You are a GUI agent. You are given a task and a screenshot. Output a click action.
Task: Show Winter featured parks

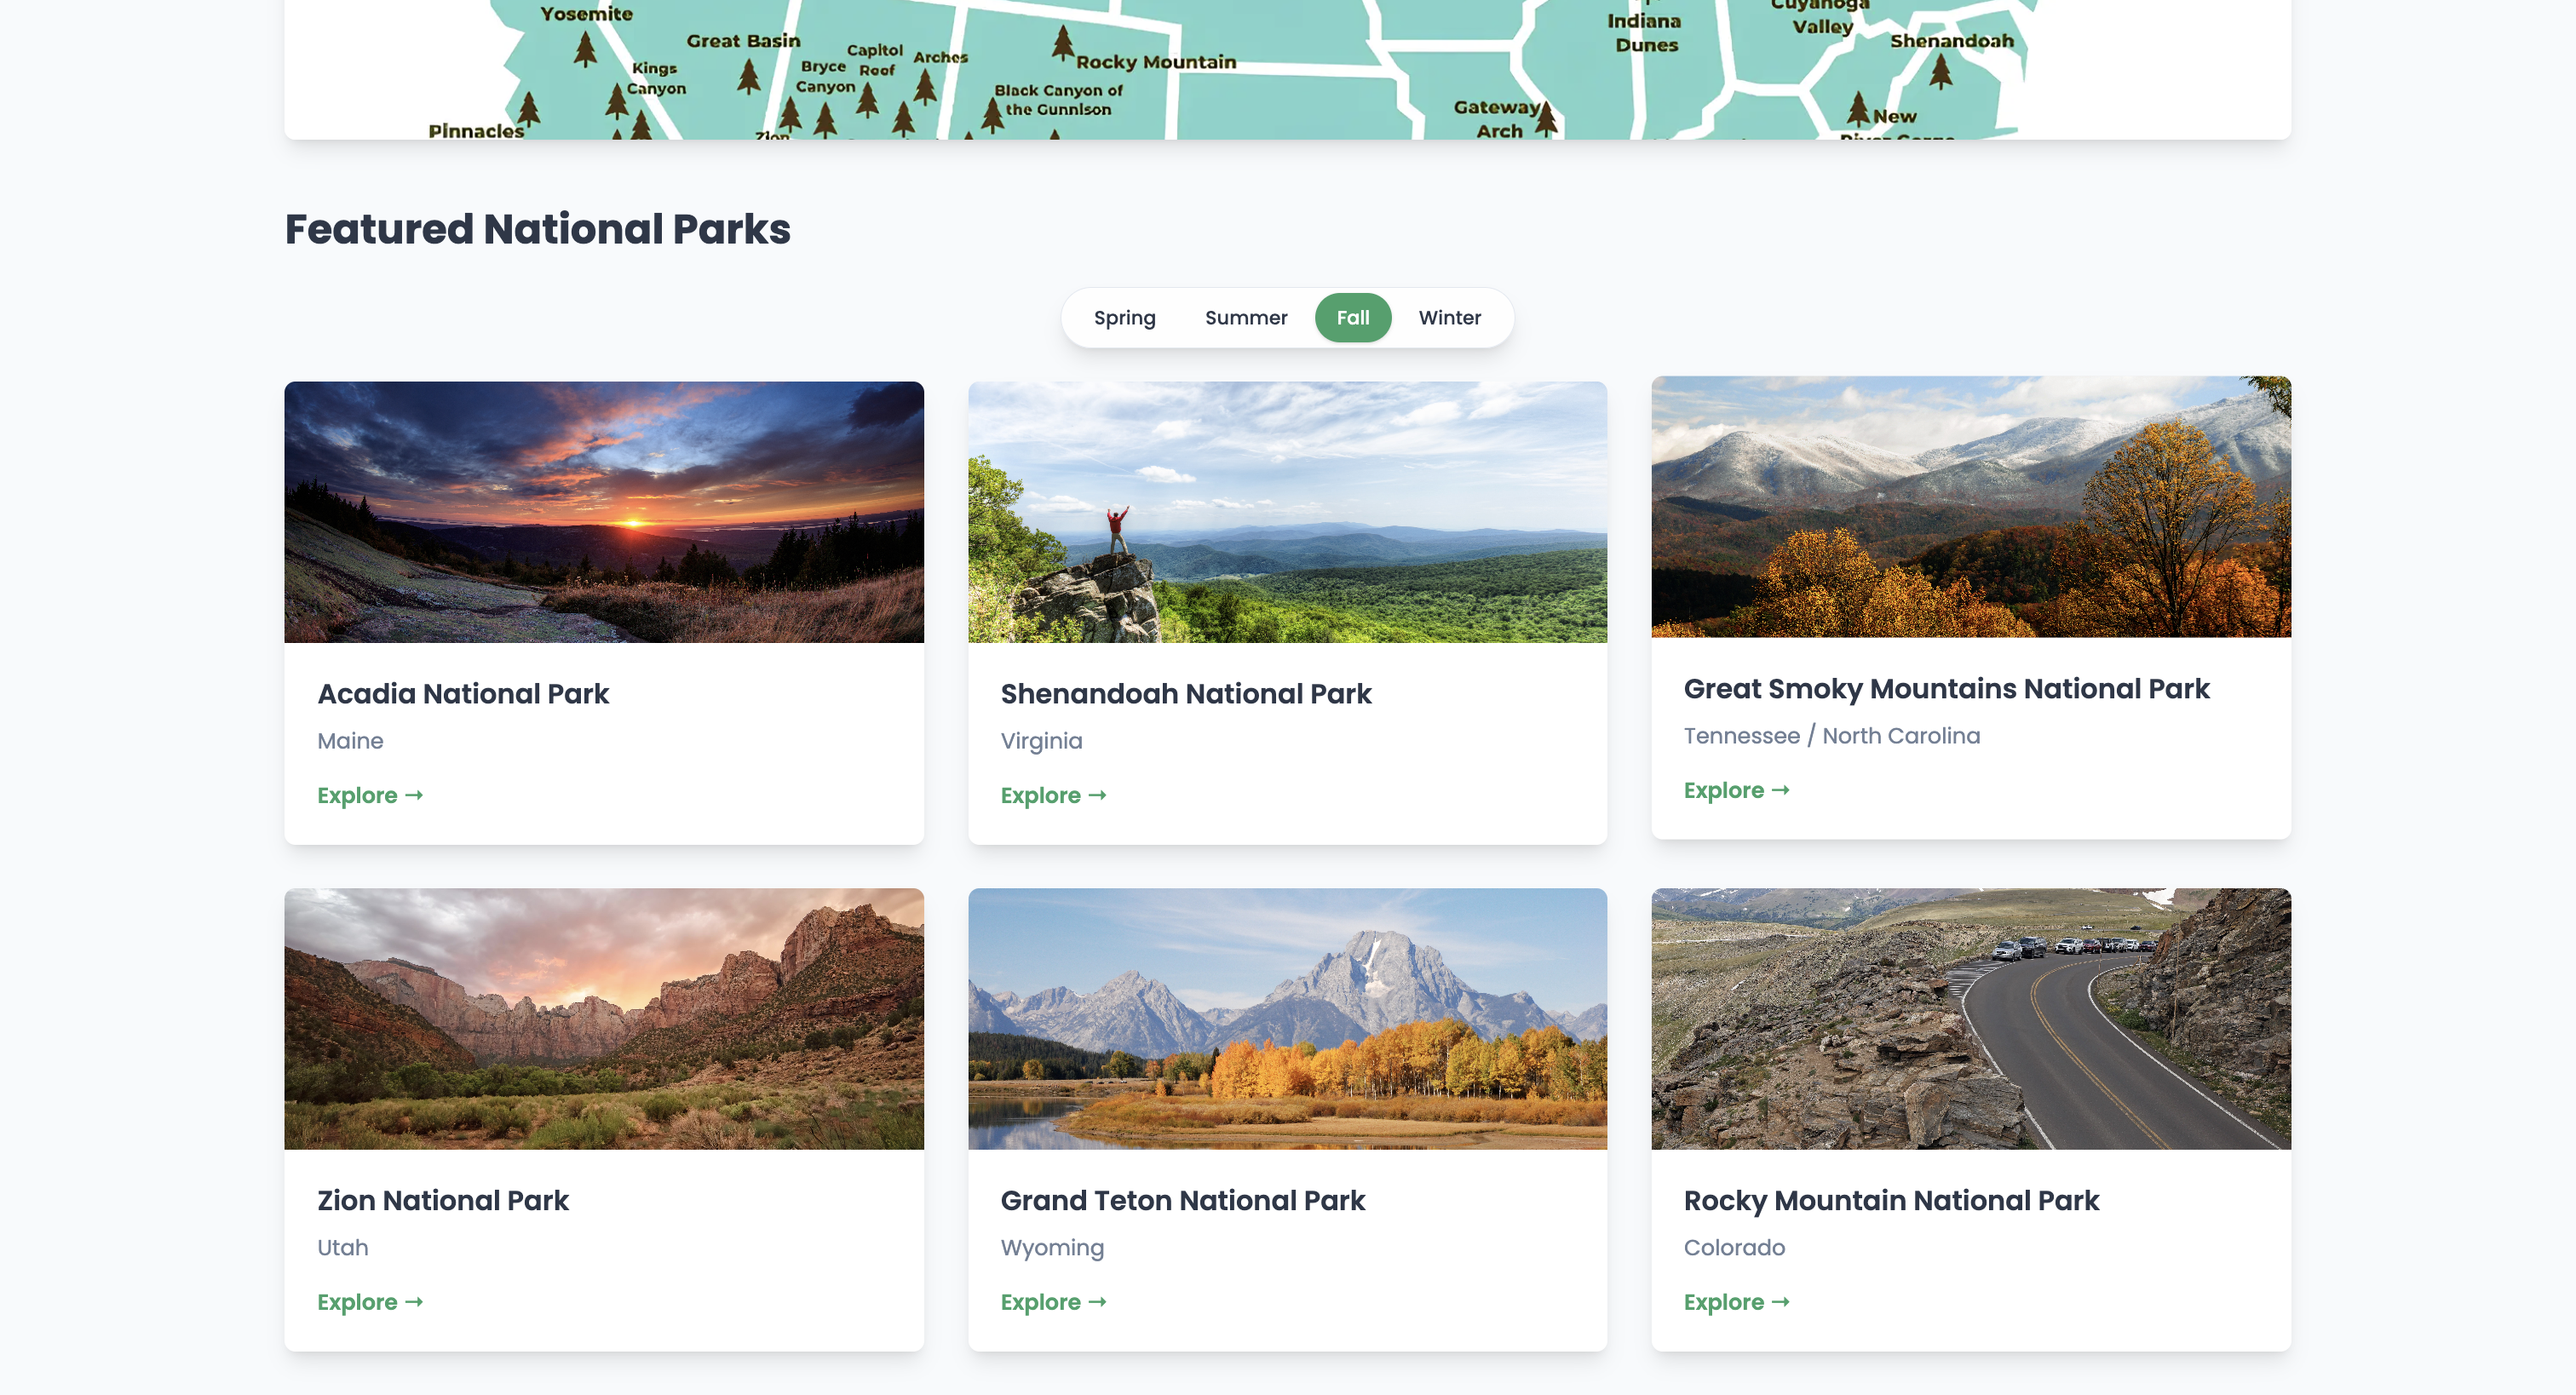pyautogui.click(x=1449, y=318)
